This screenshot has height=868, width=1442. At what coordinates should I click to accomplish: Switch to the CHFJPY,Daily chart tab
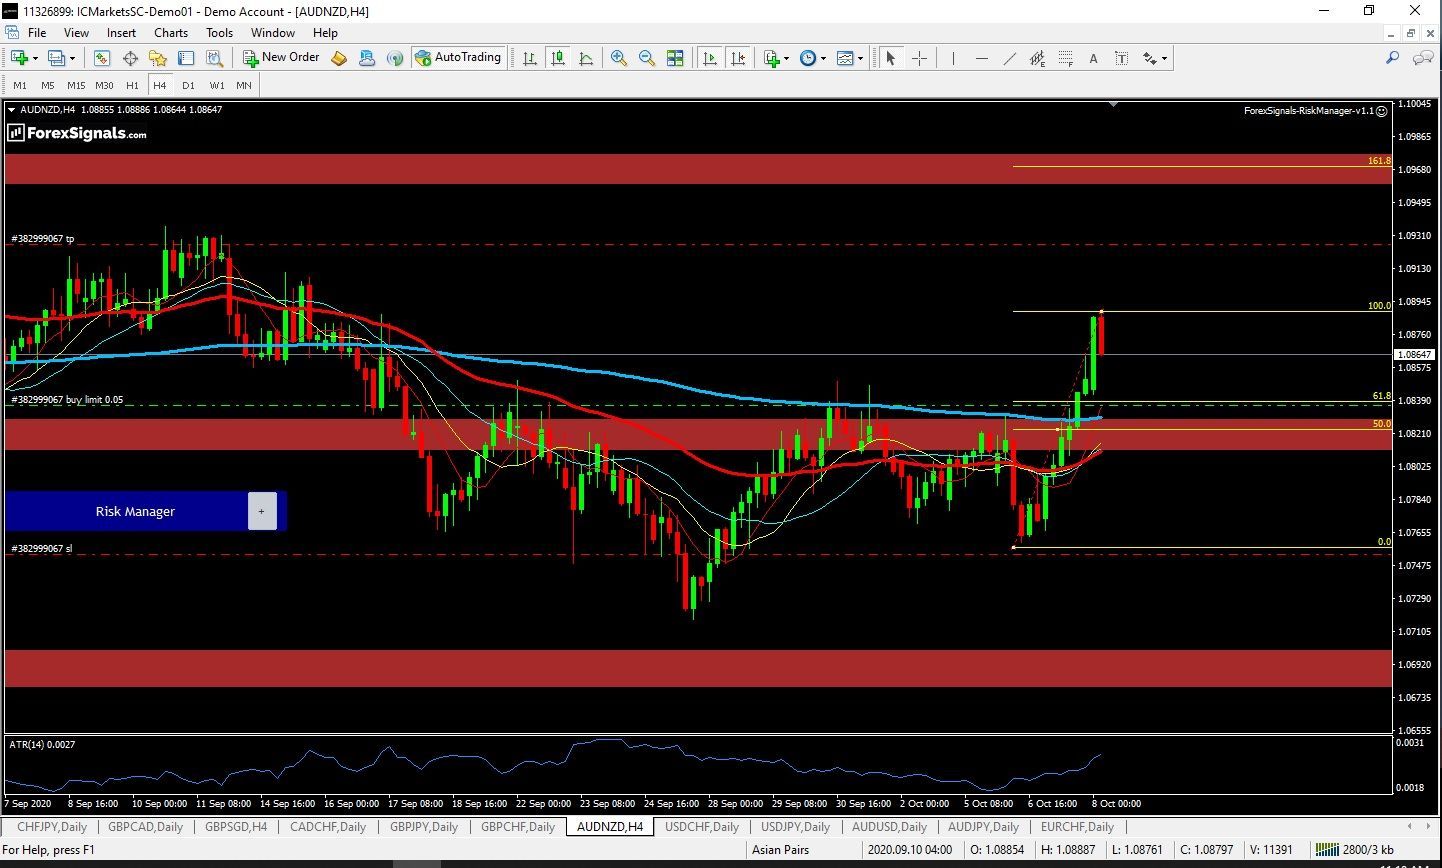coord(52,827)
